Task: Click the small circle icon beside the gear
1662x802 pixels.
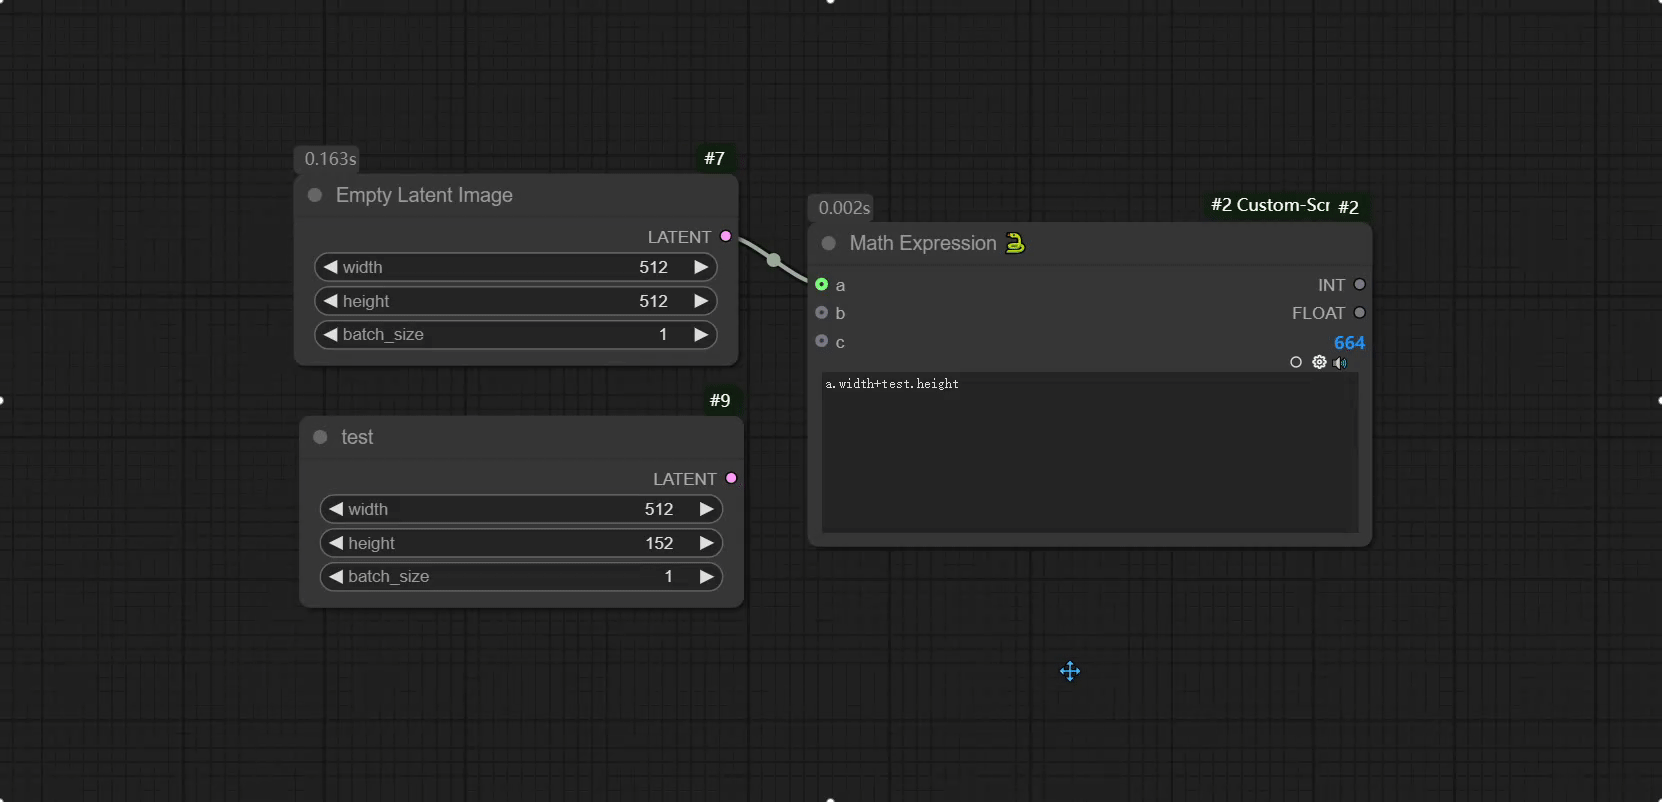Action: point(1296,362)
